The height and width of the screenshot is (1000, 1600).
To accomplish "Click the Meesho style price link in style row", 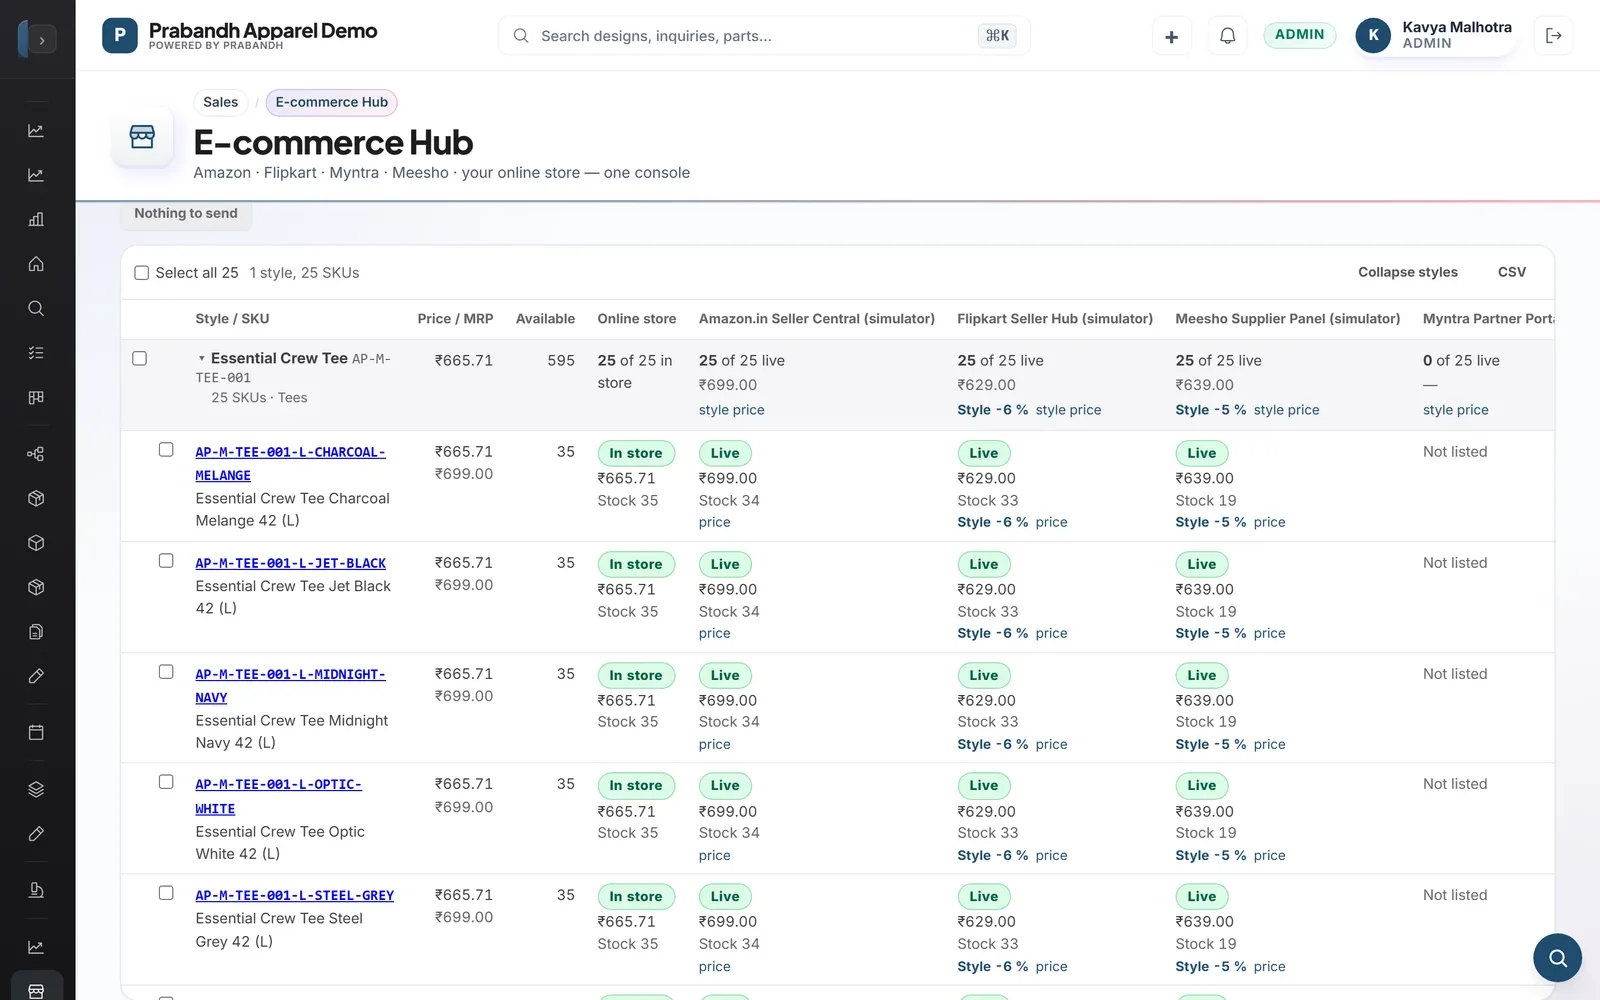I will tap(1286, 410).
